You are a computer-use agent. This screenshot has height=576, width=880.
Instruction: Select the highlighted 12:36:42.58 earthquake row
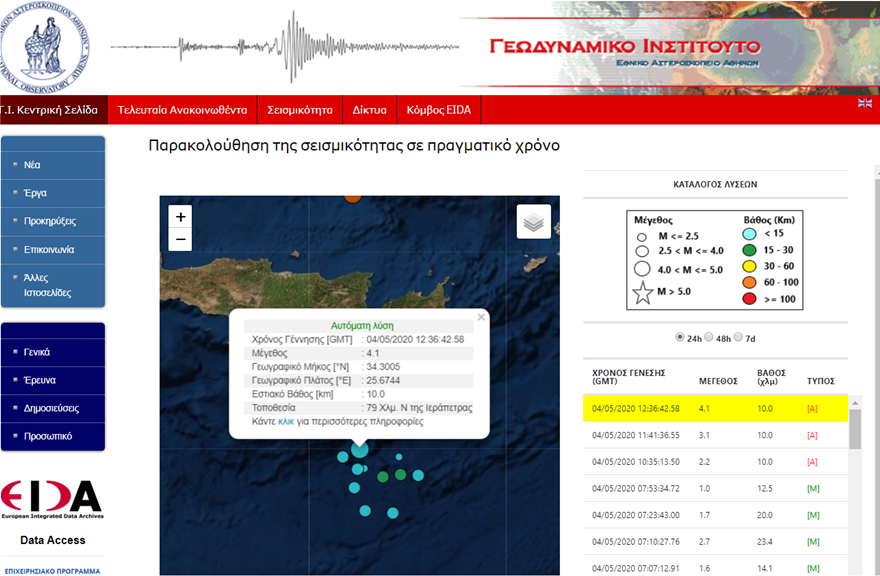[x=715, y=408]
